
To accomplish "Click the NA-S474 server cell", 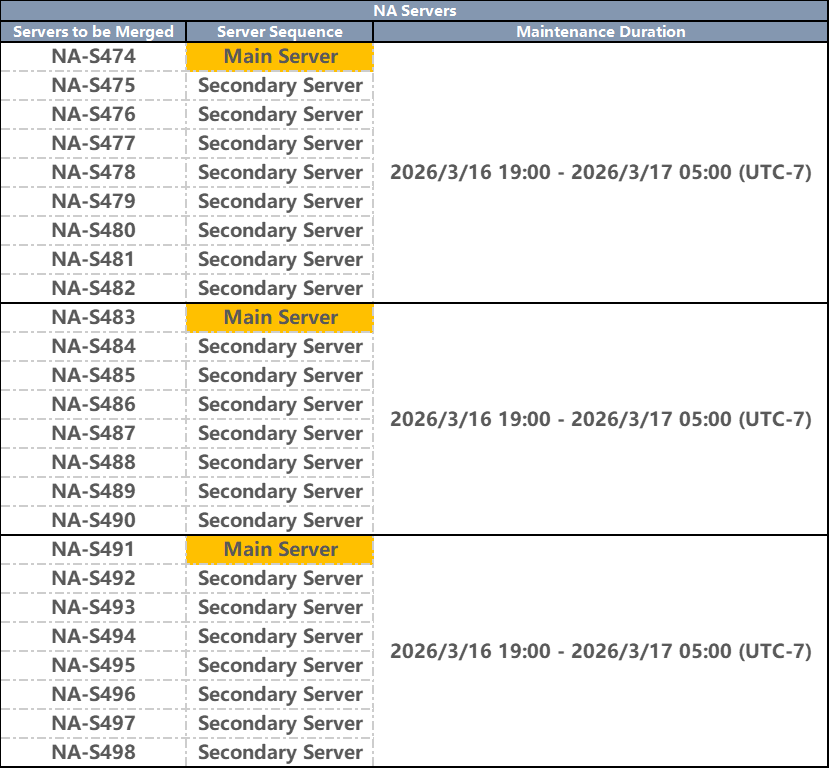I will click(93, 57).
